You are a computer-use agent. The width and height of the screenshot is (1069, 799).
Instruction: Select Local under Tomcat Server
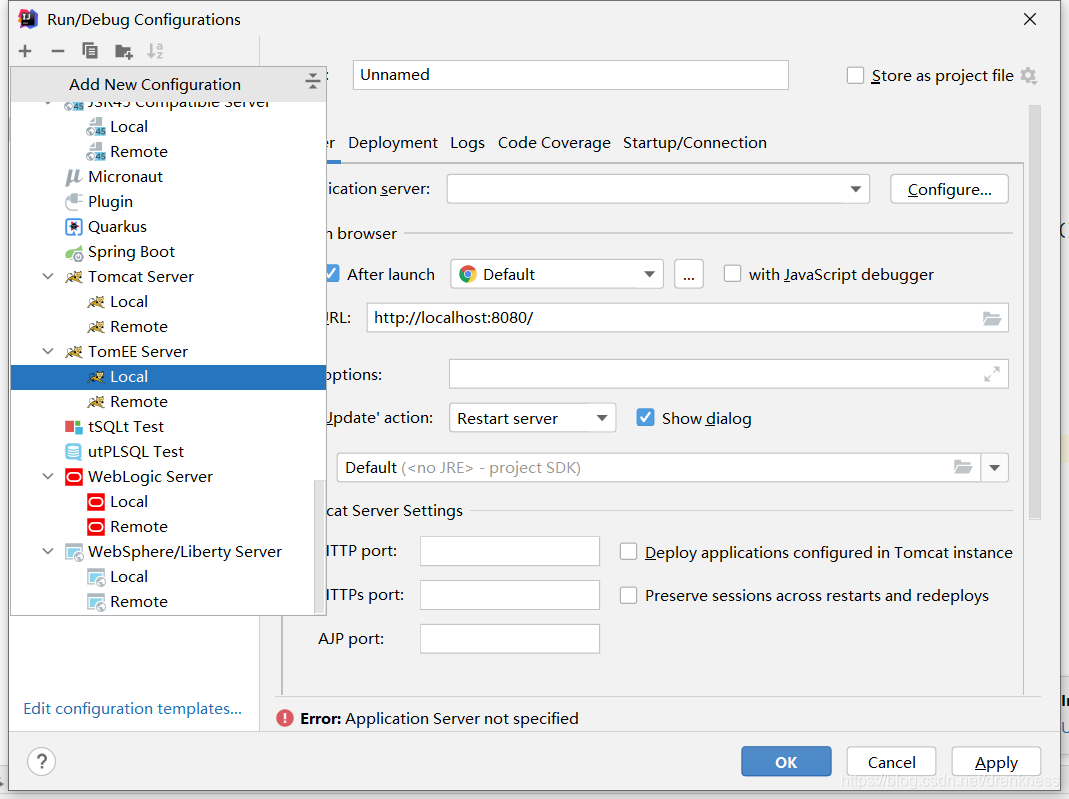[x=129, y=302]
